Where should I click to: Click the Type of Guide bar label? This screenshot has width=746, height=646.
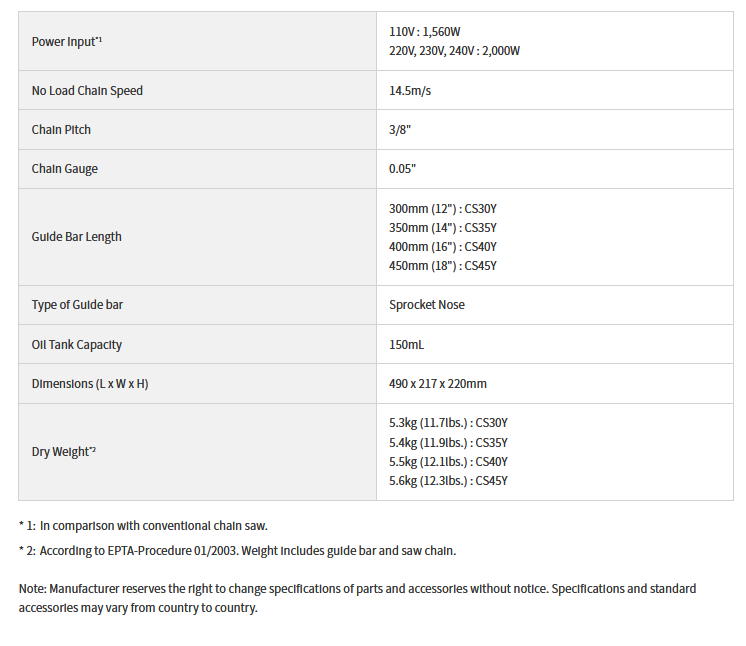click(76, 305)
